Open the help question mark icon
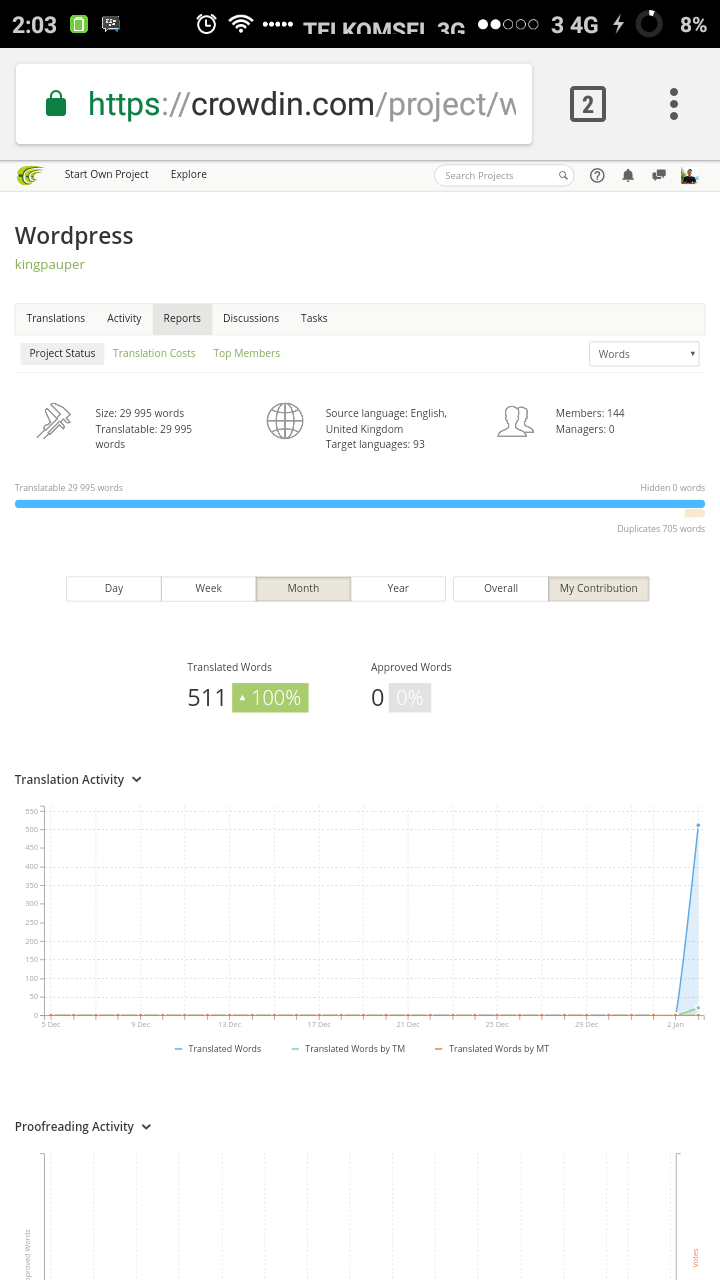This screenshot has height=1280, width=720. pos(597,175)
